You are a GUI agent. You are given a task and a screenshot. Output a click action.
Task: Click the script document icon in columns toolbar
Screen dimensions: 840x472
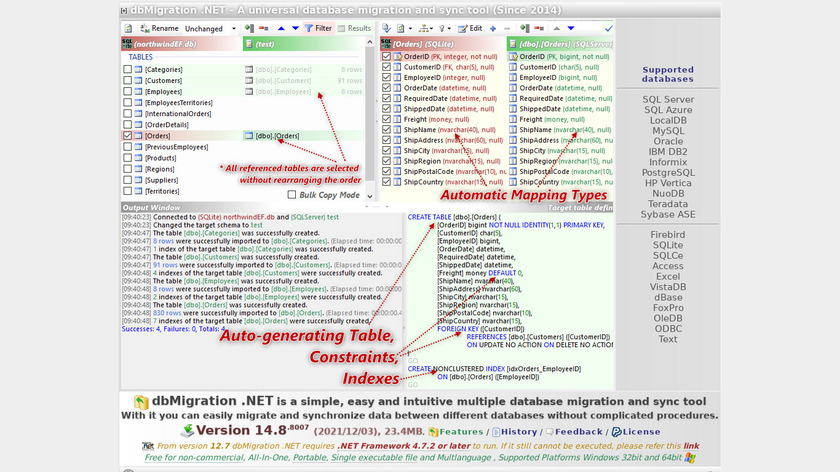click(x=400, y=28)
